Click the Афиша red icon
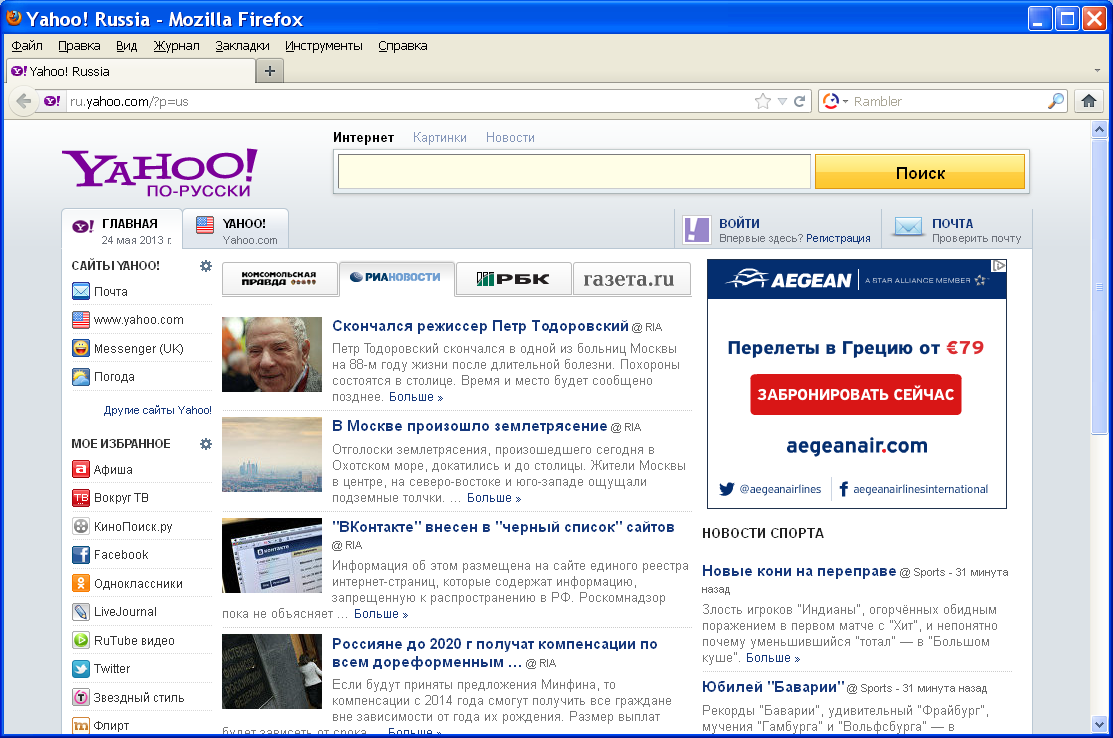 pos(81,469)
